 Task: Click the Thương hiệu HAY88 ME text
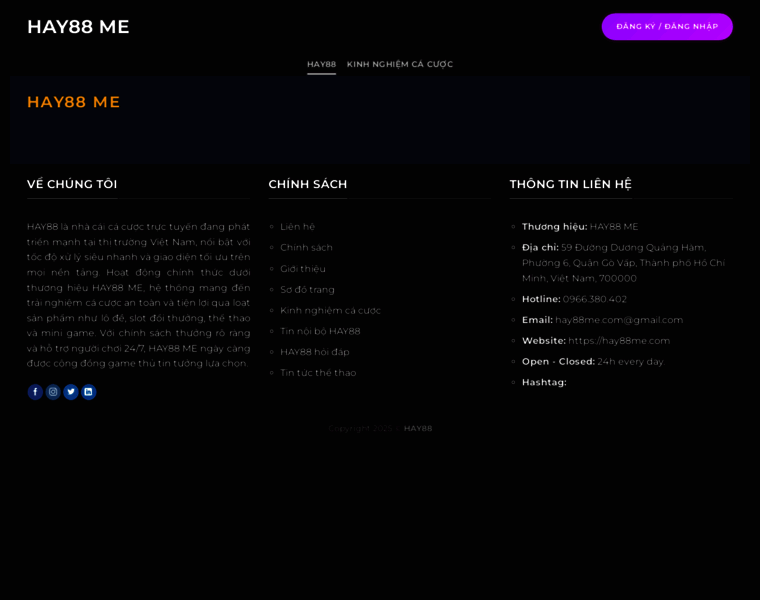point(580,227)
